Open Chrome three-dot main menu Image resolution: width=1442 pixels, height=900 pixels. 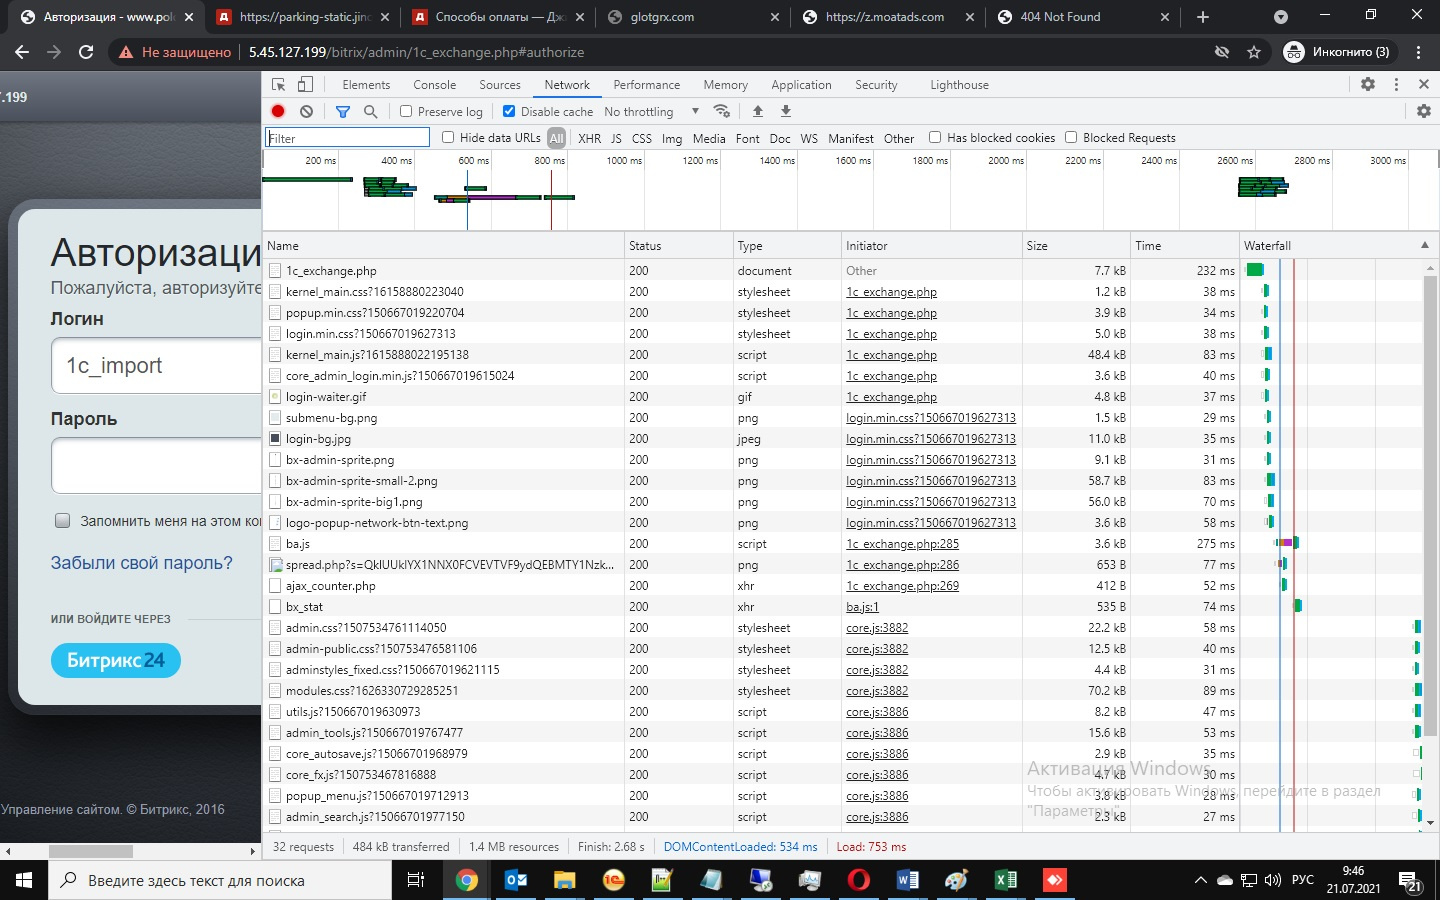[x=1419, y=52]
